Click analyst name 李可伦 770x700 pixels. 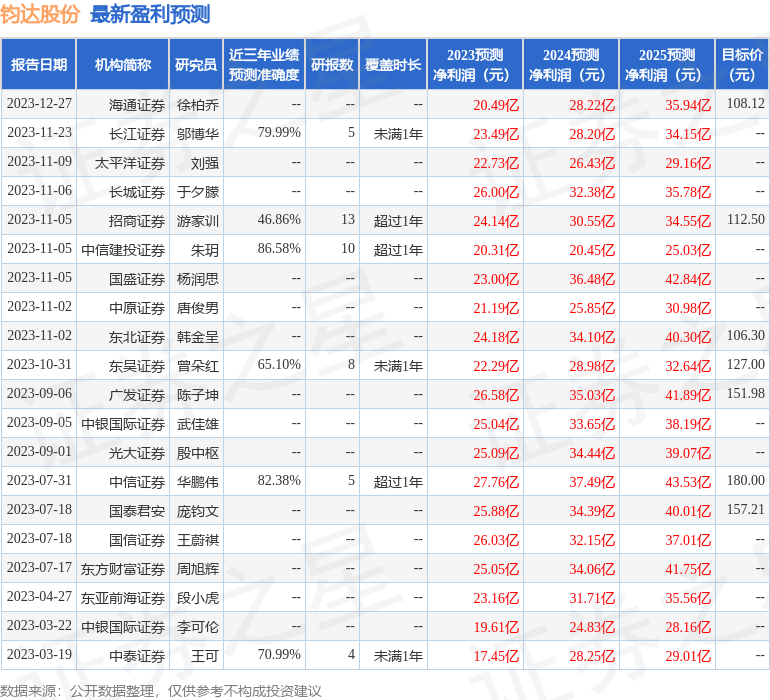(x=197, y=627)
